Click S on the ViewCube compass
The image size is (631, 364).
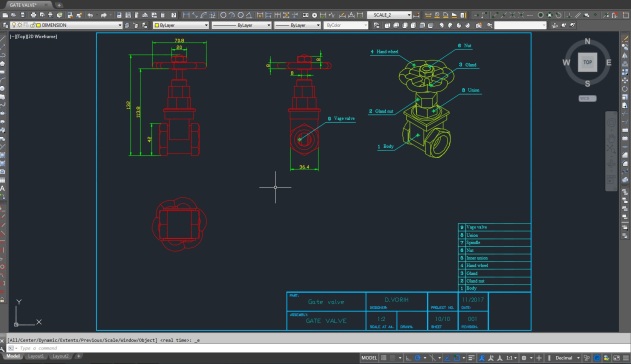point(588,84)
